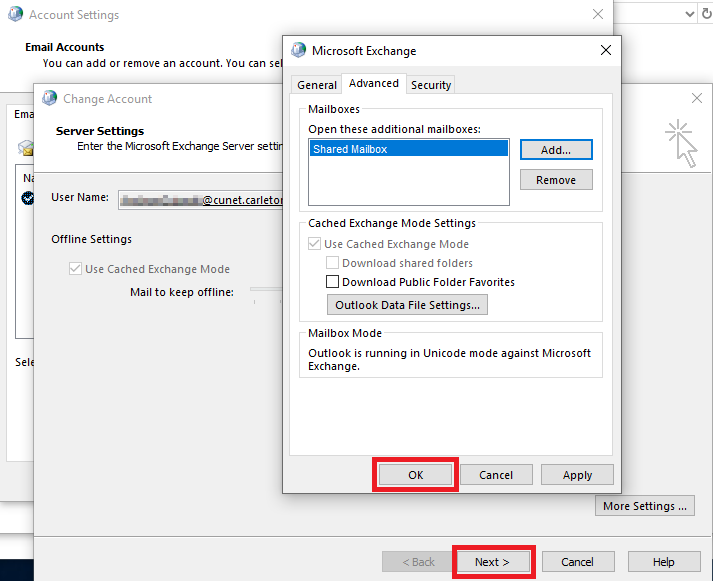Select the Shared Mailbox list entry
713x581 pixels.
point(408,149)
